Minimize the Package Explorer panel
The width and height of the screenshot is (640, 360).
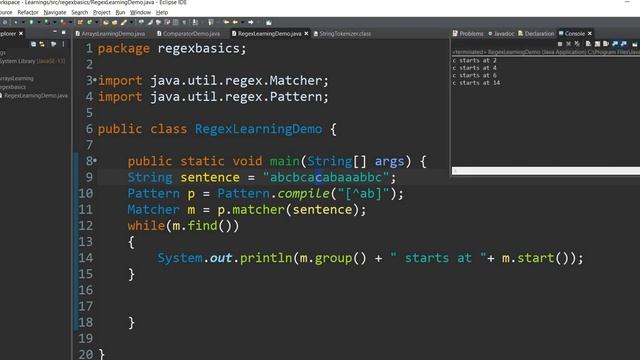55,31
